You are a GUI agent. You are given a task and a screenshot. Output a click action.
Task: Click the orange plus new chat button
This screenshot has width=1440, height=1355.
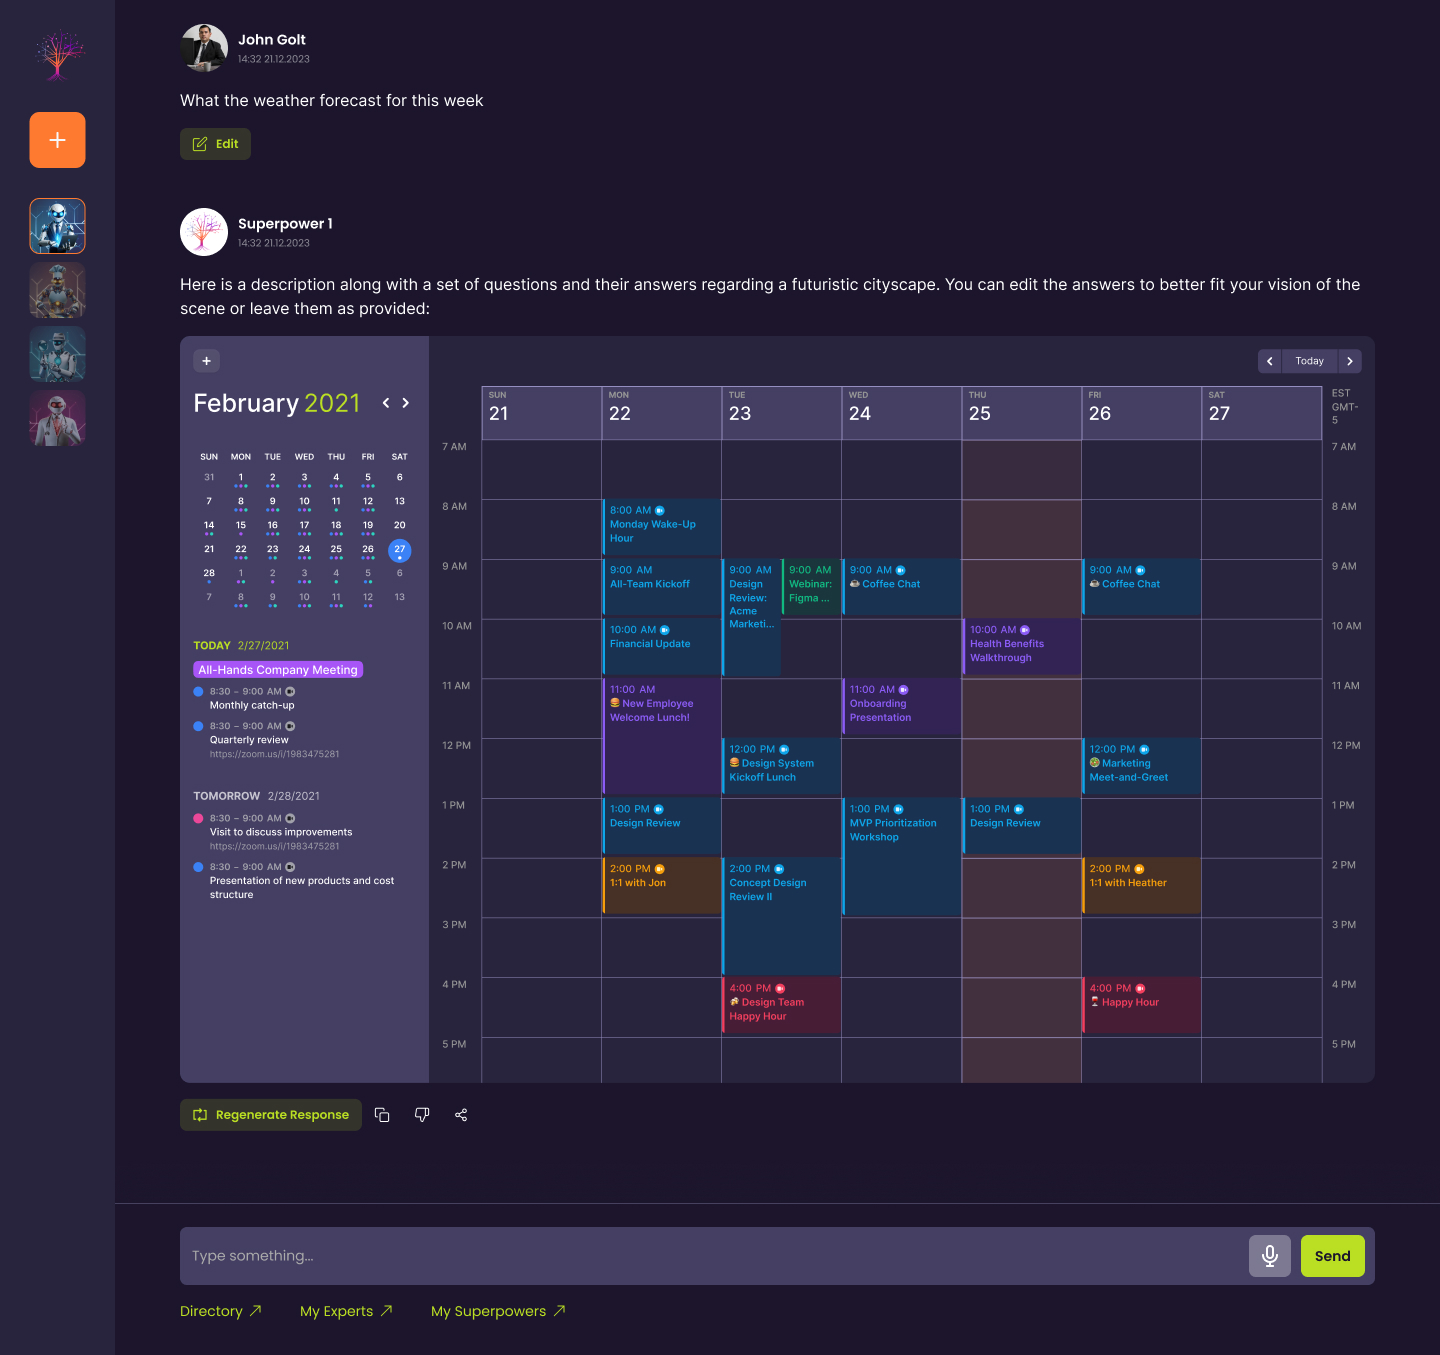[x=57, y=140]
